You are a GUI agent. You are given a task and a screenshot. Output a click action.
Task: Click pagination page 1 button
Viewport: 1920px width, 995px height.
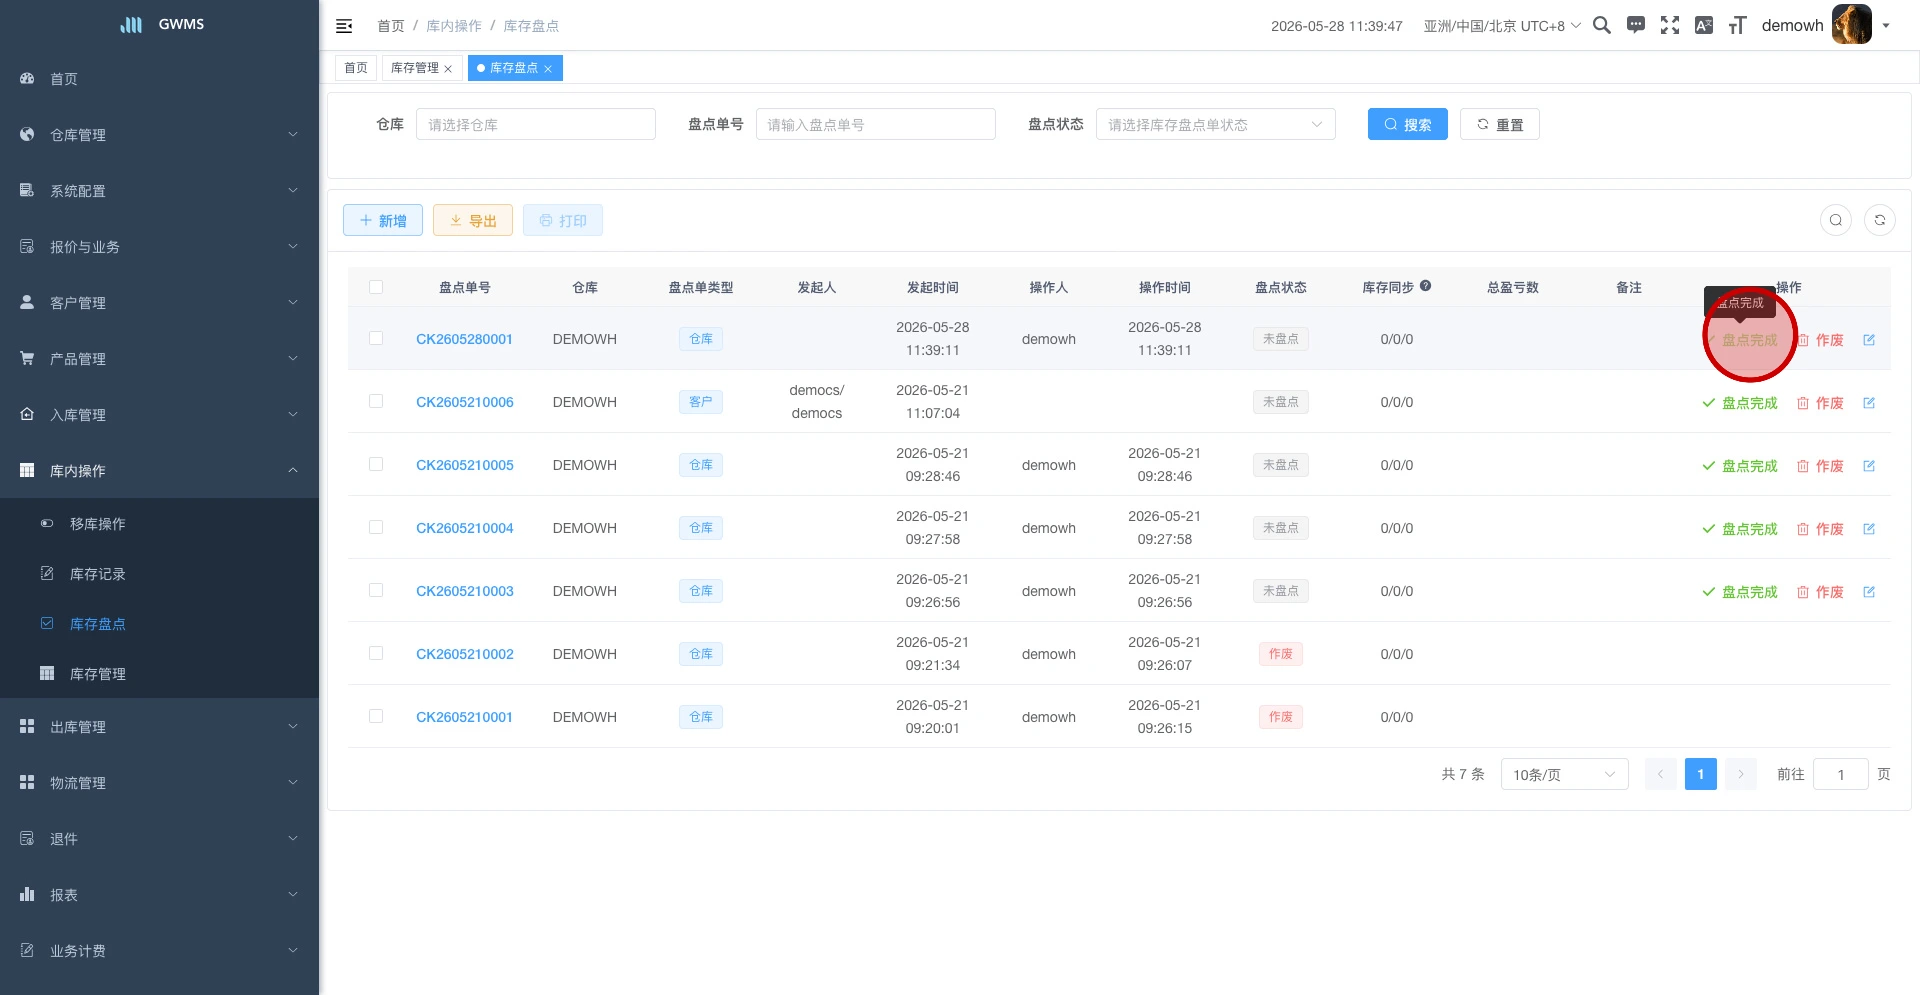(1701, 774)
